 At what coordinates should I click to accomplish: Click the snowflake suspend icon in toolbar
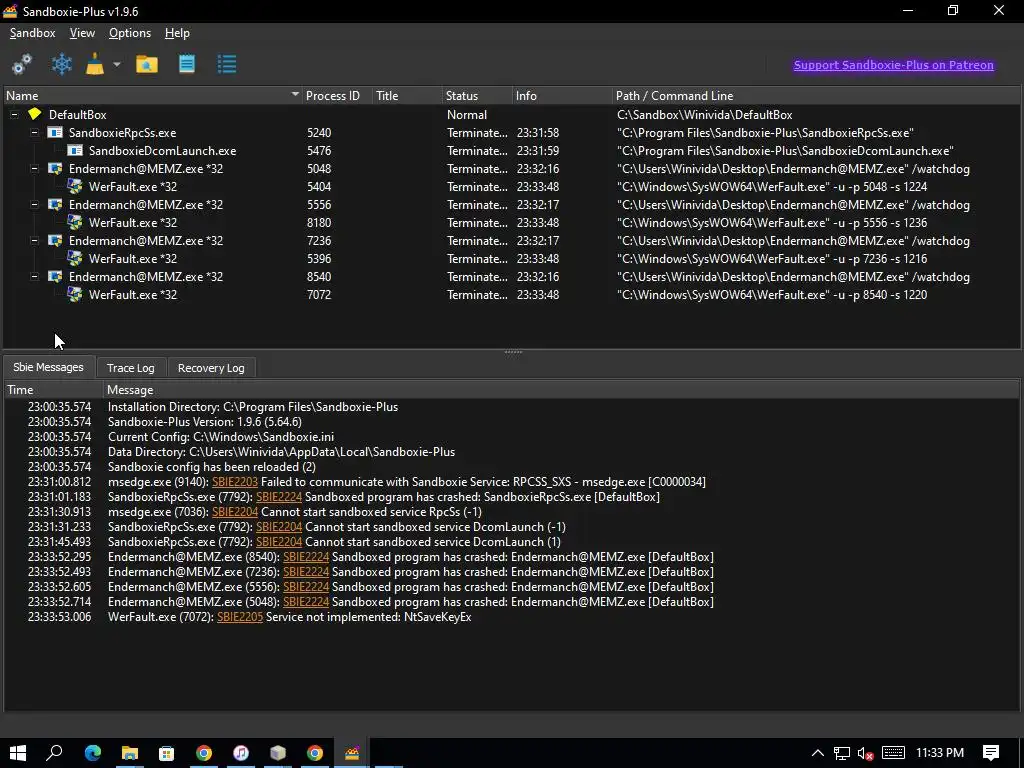pos(61,64)
